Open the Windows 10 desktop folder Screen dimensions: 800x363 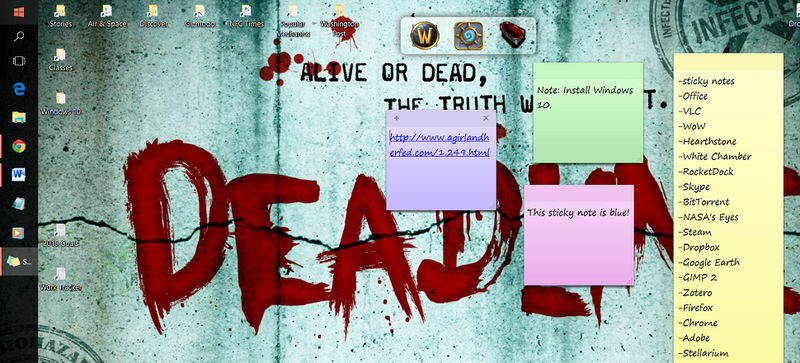[60, 104]
